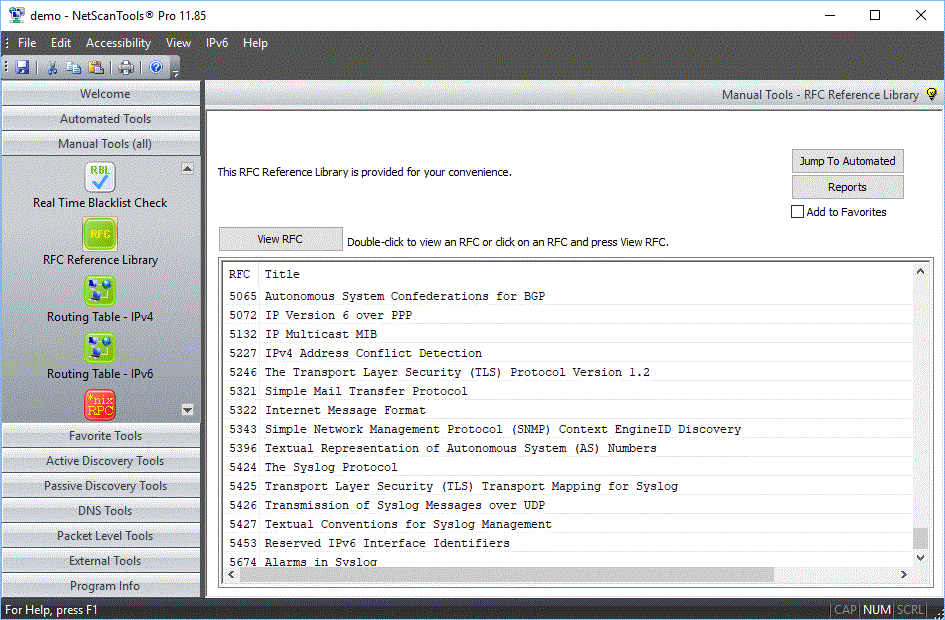The image size is (945, 620).
Task: Click the RFC list scroll left arrow
Action: (x=231, y=574)
